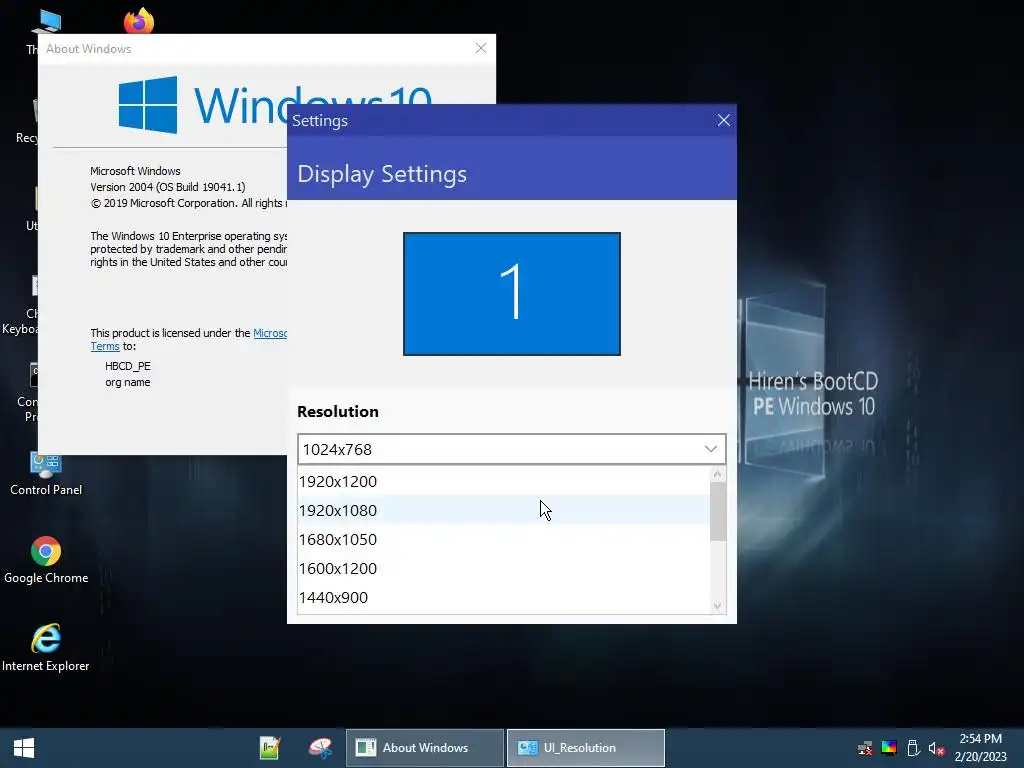The width and height of the screenshot is (1024, 768).
Task: Click the HBCD_PE licensee text
Action: point(128,366)
